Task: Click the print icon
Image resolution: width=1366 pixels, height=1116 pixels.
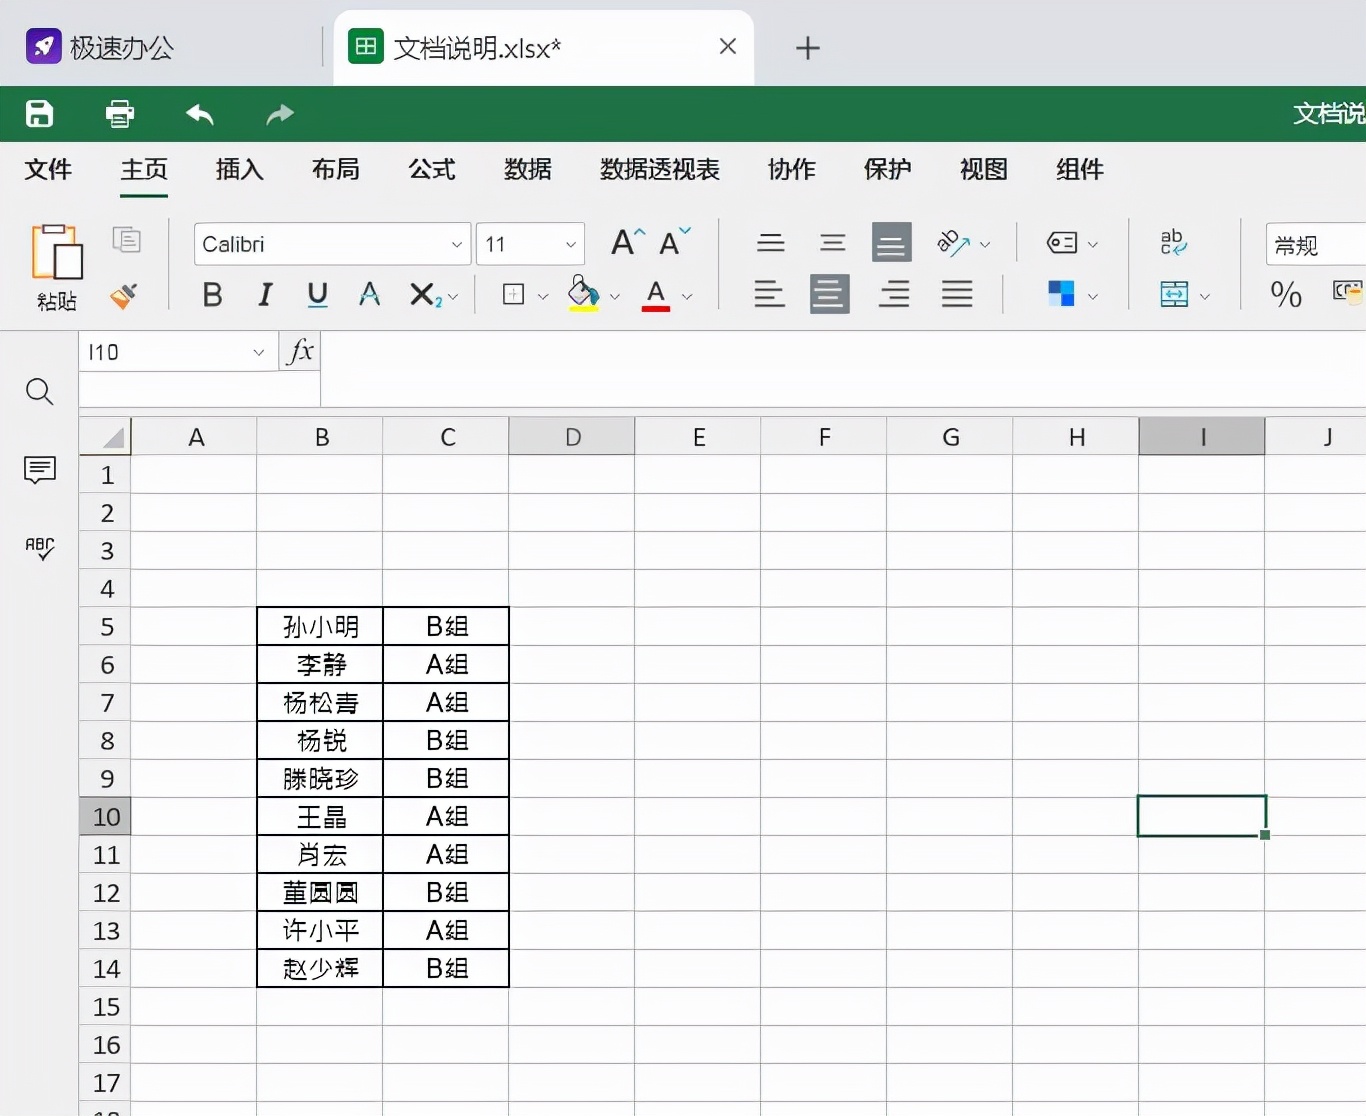Action: (x=120, y=114)
